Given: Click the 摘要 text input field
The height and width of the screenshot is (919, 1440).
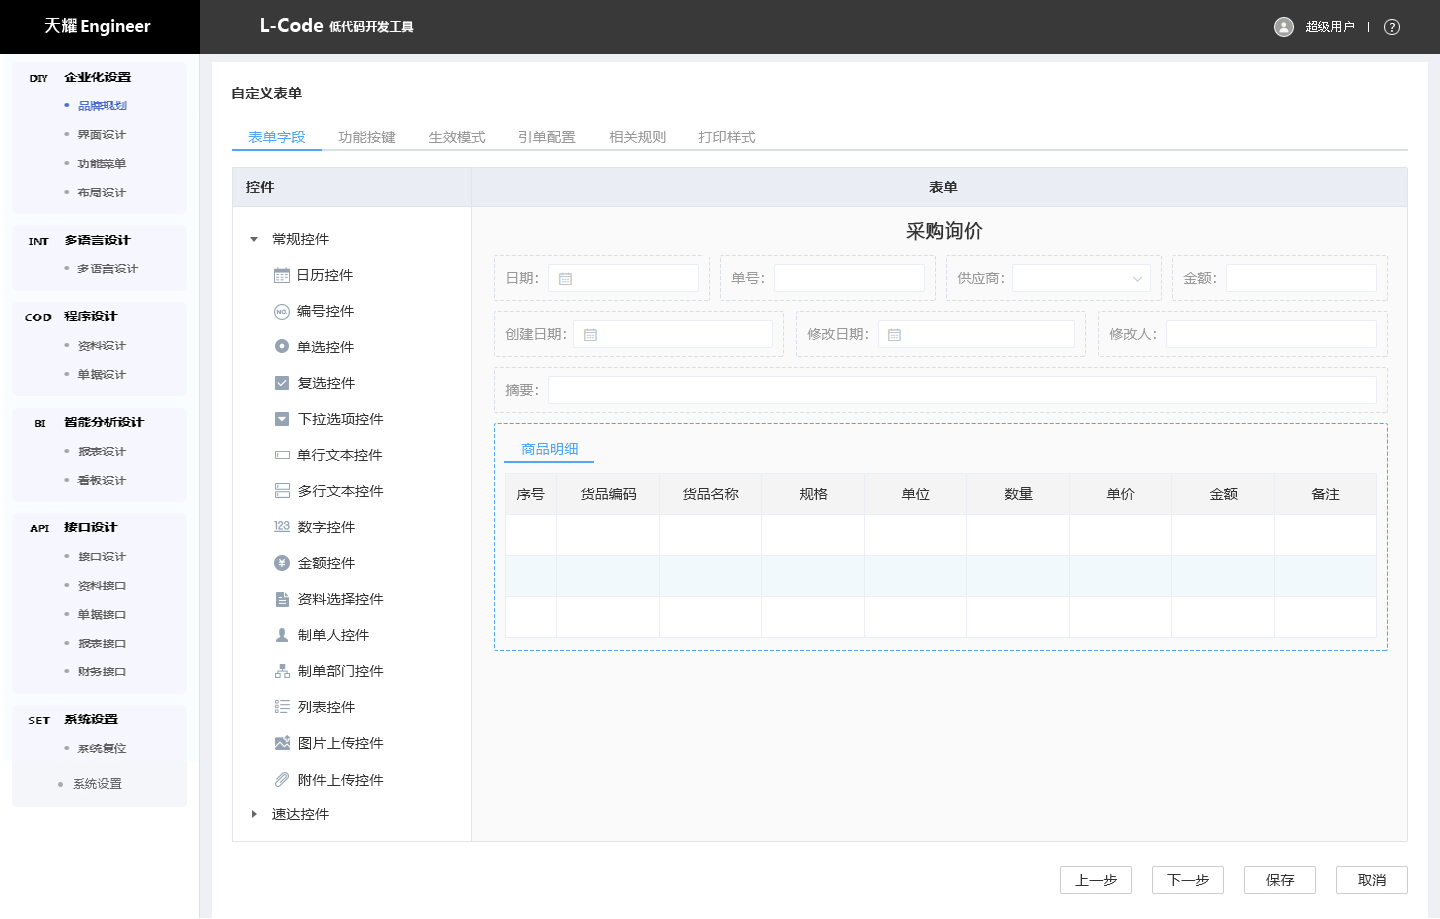Looking at the screenshot, I should click(x=961, y=390).
